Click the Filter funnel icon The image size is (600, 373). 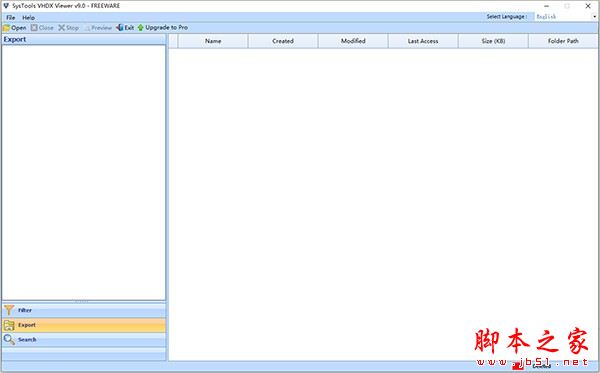click(9, 310)
